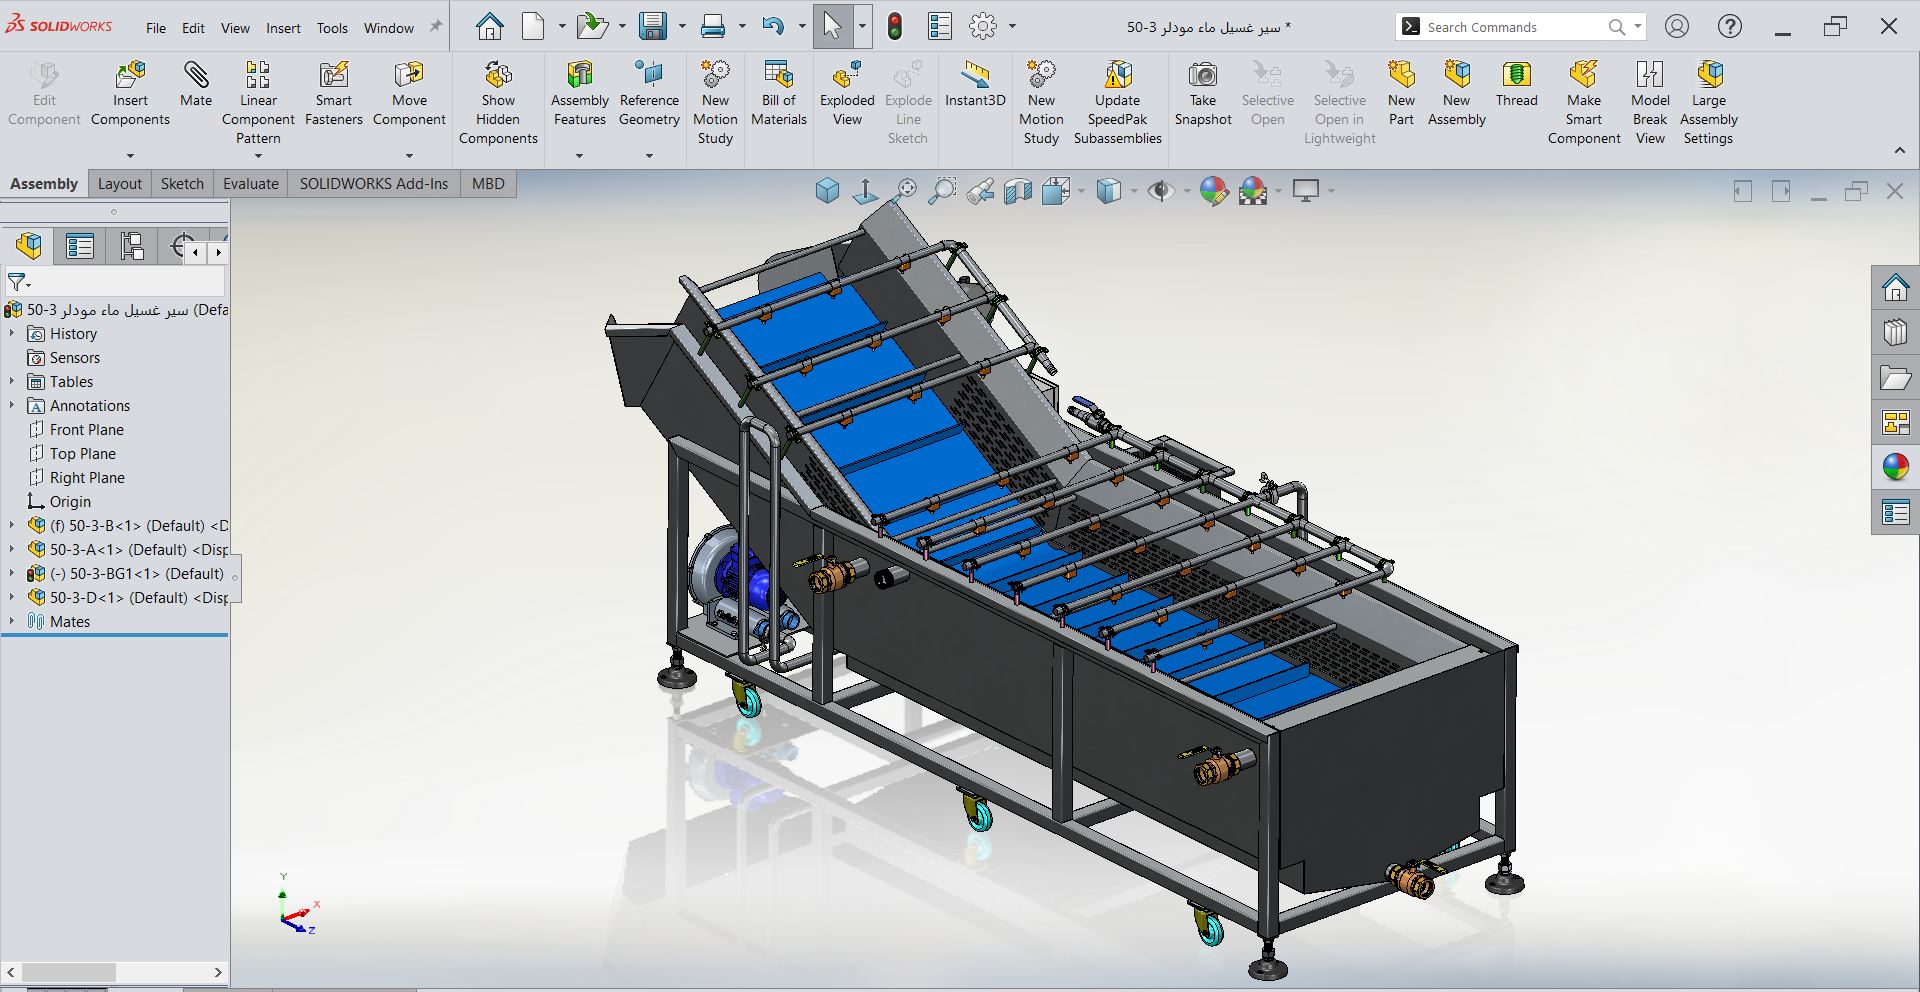Click Update SpeedPak Subassemblies

click(1118, 103)
